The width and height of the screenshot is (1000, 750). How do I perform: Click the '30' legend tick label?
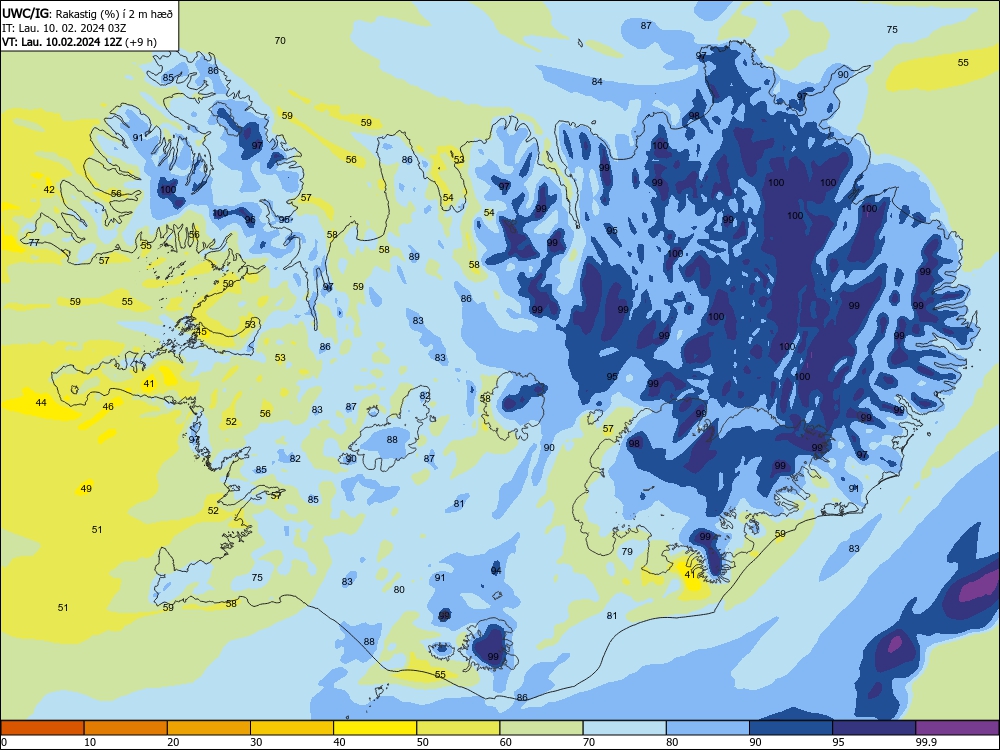coord(256,742)
